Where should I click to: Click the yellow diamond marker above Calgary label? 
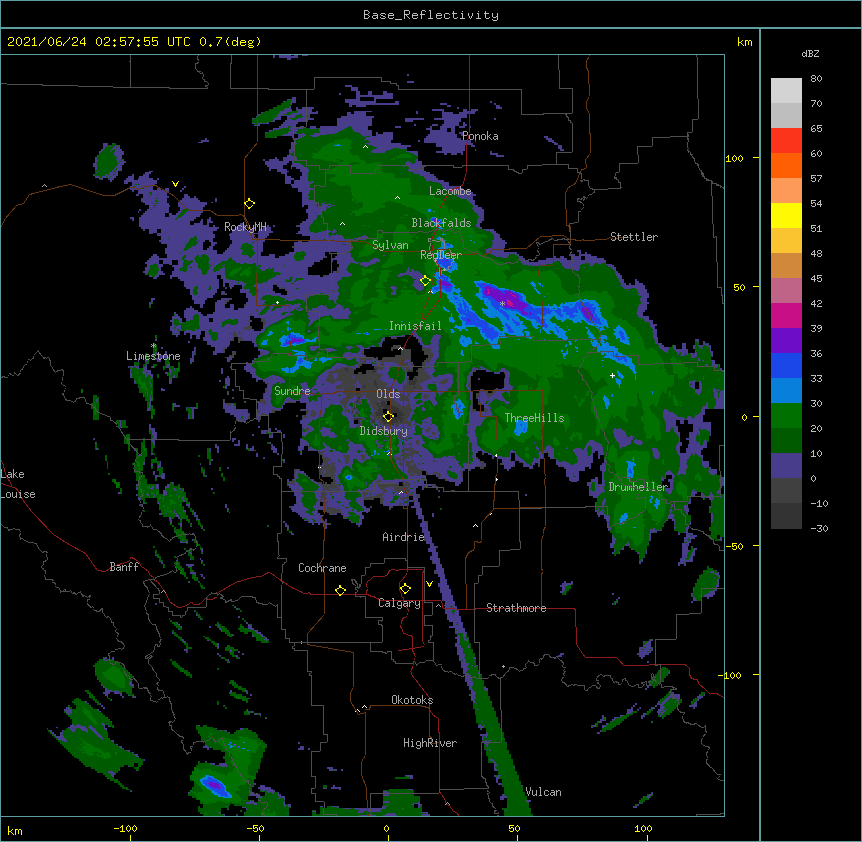coord(405,589)
